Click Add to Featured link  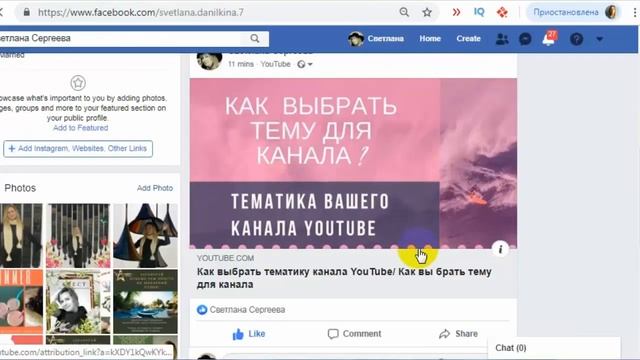coord(80,128)
